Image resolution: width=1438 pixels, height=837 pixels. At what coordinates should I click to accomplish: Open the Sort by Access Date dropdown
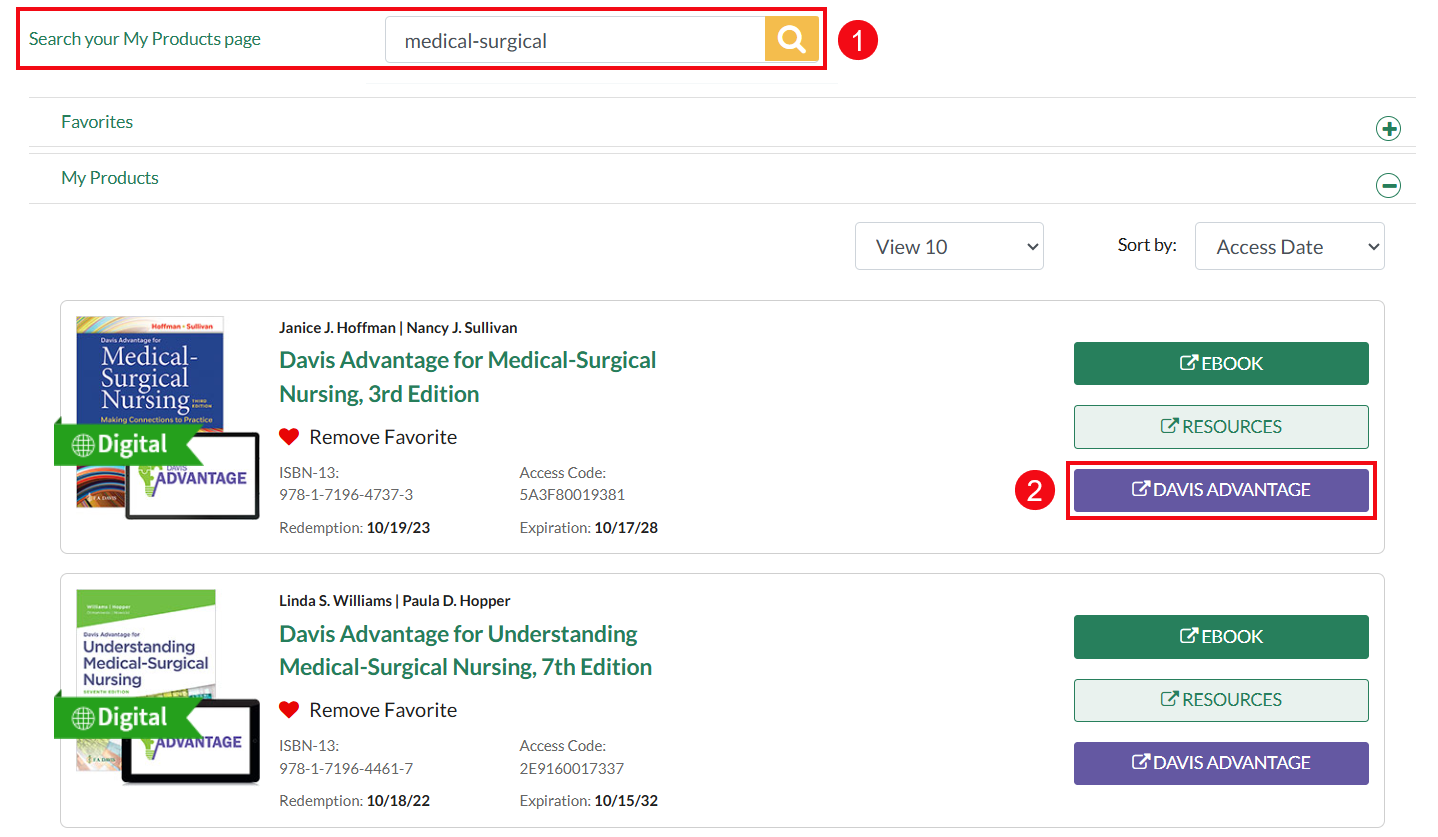point(1288,246)
